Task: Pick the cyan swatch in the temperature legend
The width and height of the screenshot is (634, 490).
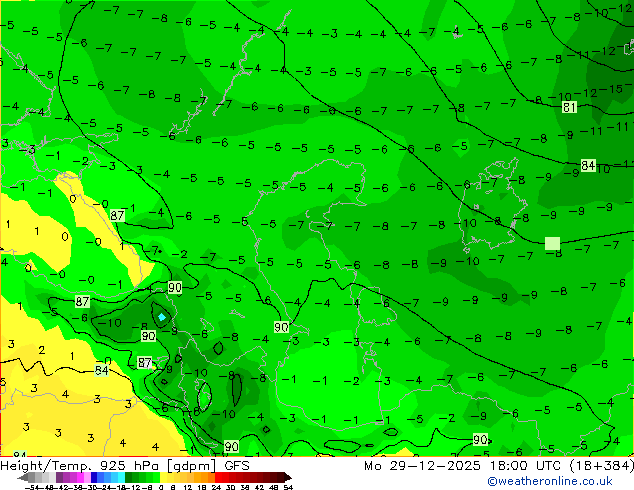Action: click(x=121, y=477)
